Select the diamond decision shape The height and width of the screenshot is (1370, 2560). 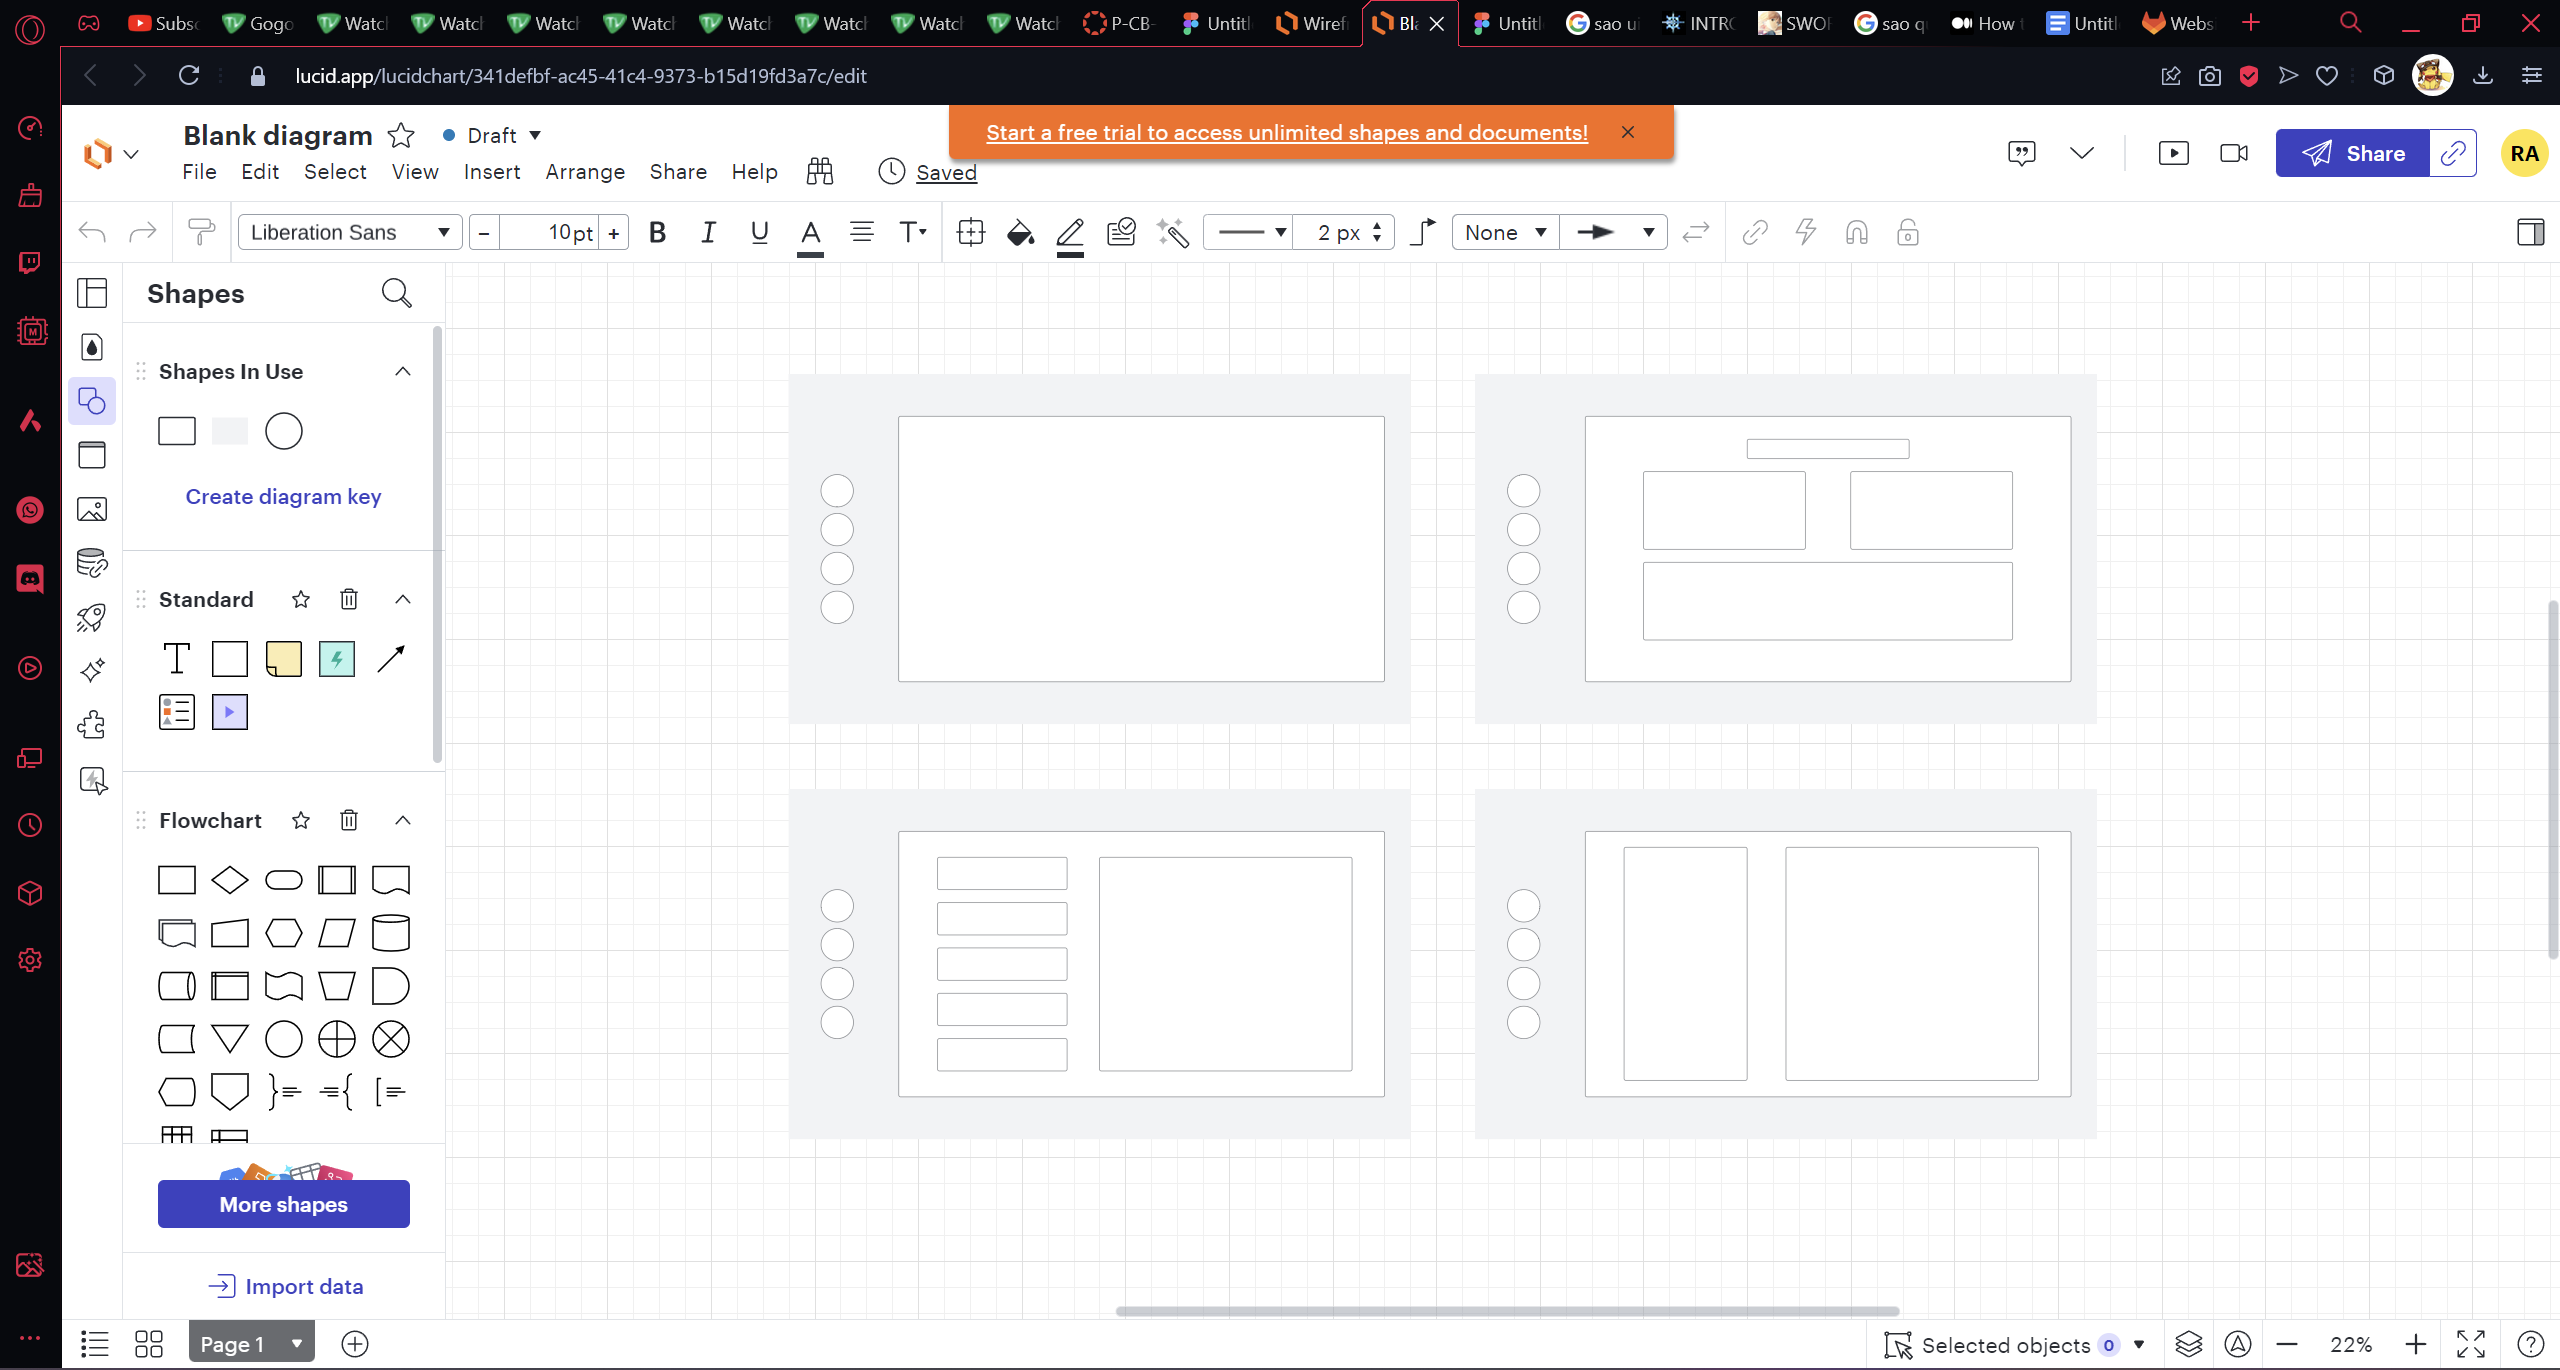[230, 880]
